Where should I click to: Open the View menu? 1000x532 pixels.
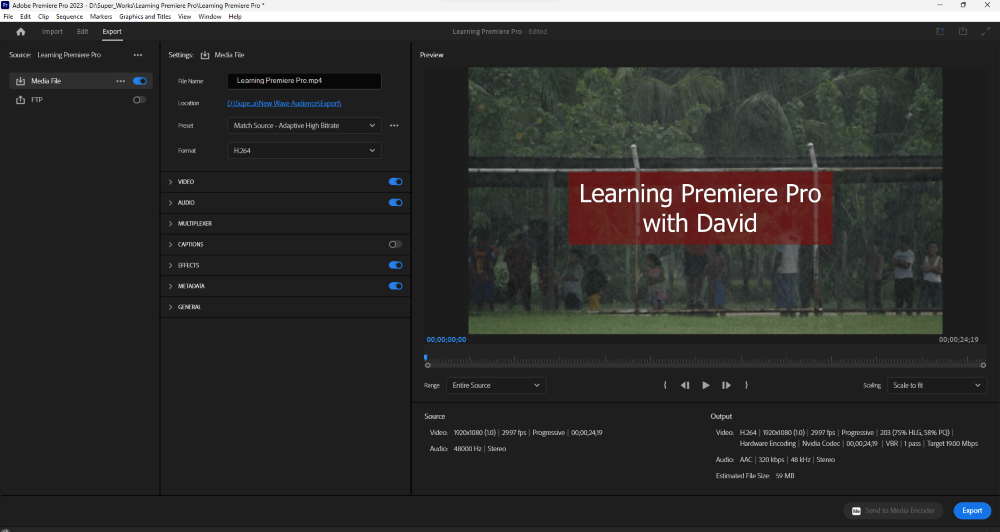(184, 17)
